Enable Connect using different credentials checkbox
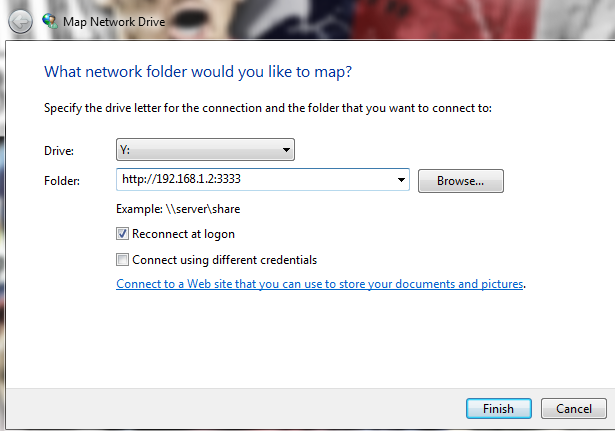The height and width of the screenshot is (431, 615). [x=123, y=260]
